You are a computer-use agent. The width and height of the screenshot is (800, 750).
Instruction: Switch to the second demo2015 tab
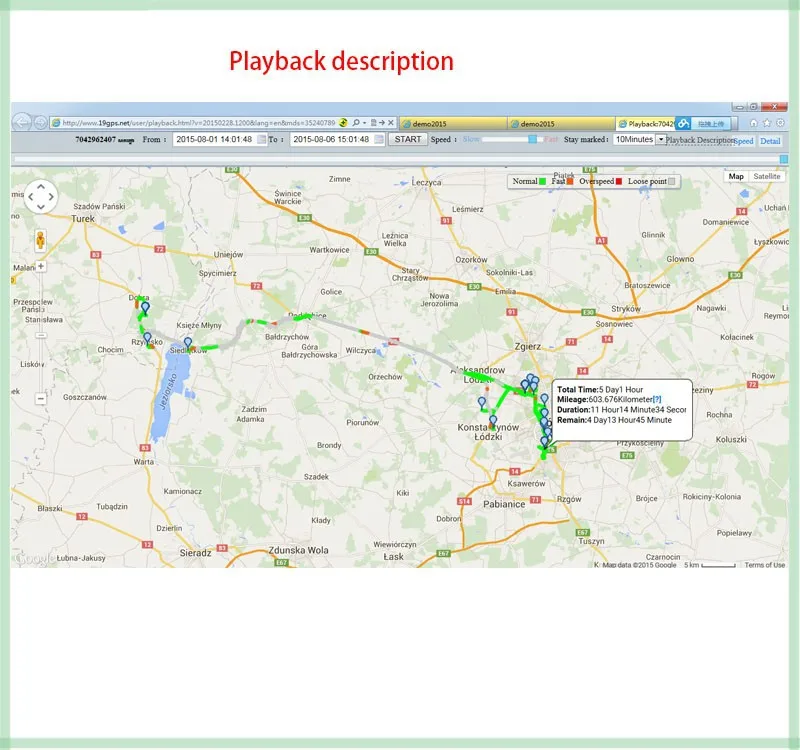[561, 123]
